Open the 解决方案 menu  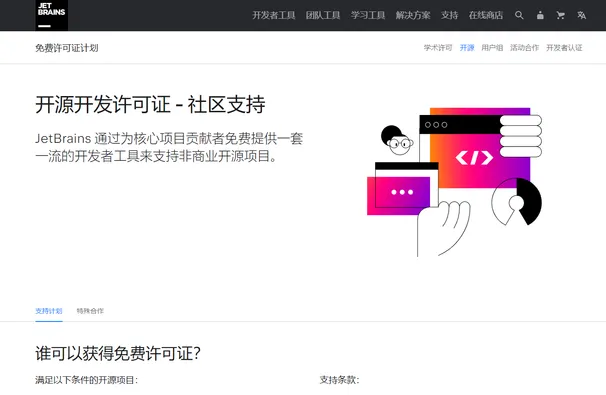(413, 15)
